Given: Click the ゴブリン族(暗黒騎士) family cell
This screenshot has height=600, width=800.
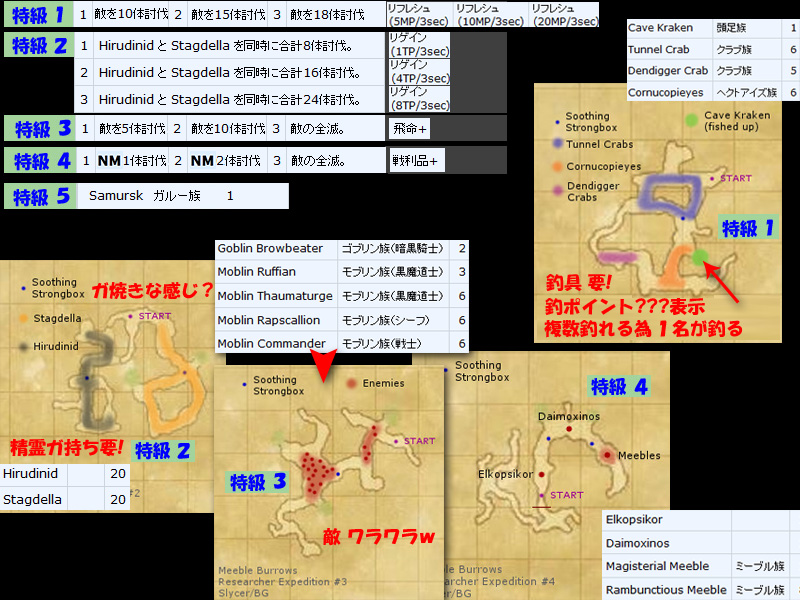Looking at the screenshot, I should (x=393, y=248).
